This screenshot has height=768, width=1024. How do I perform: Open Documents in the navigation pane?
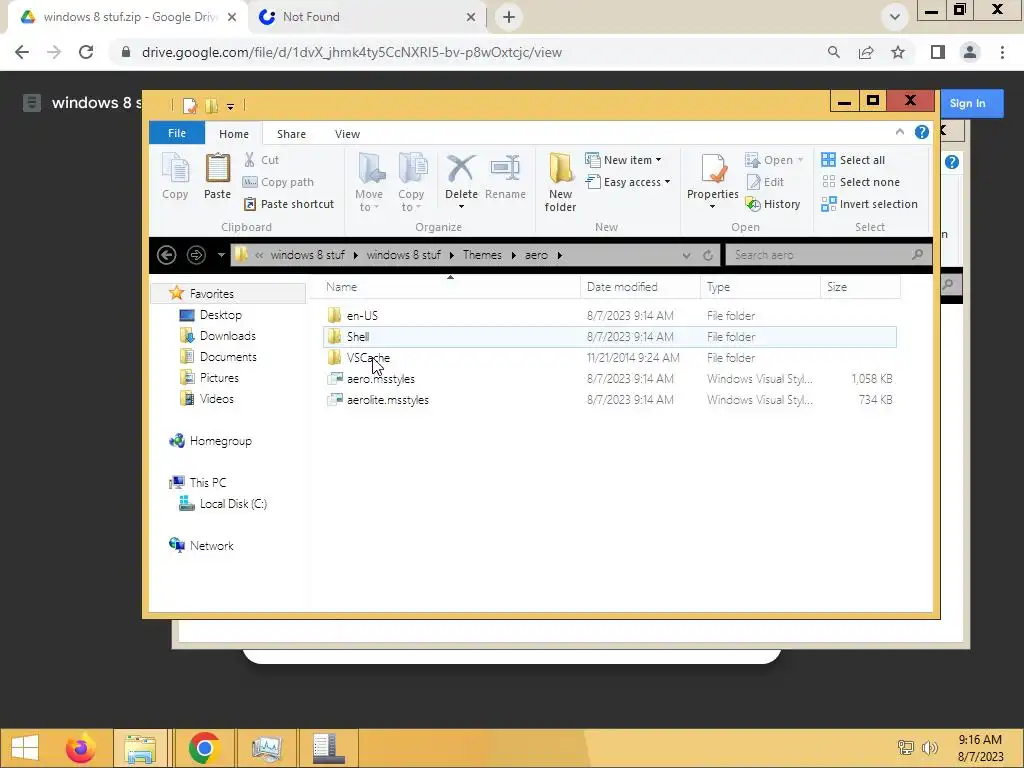(x=228, y=357)
